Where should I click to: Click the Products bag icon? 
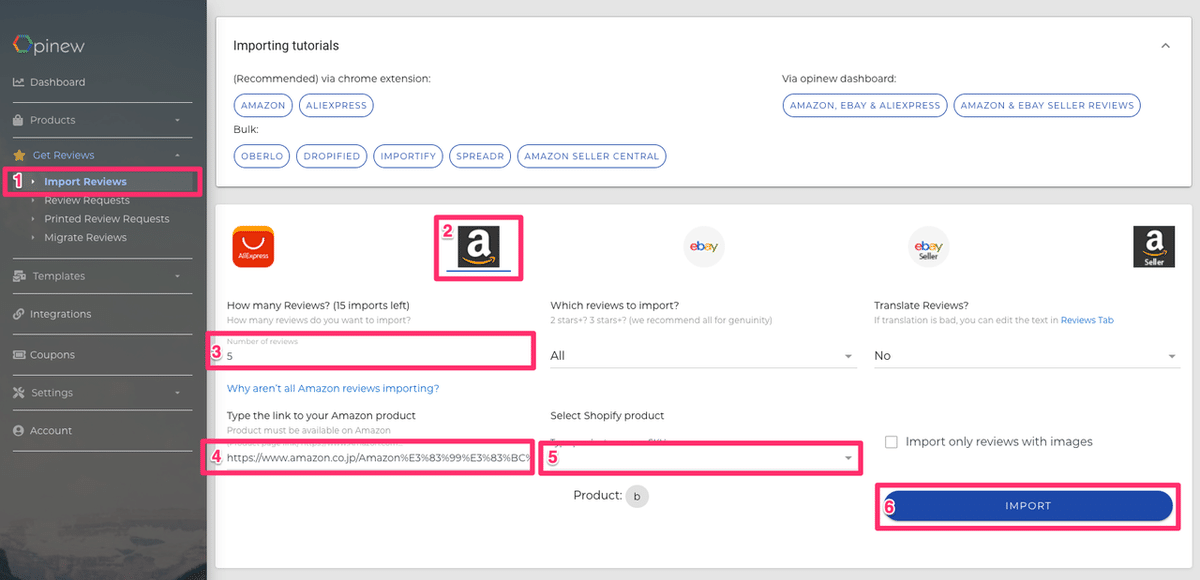click(x=18, y=120)
